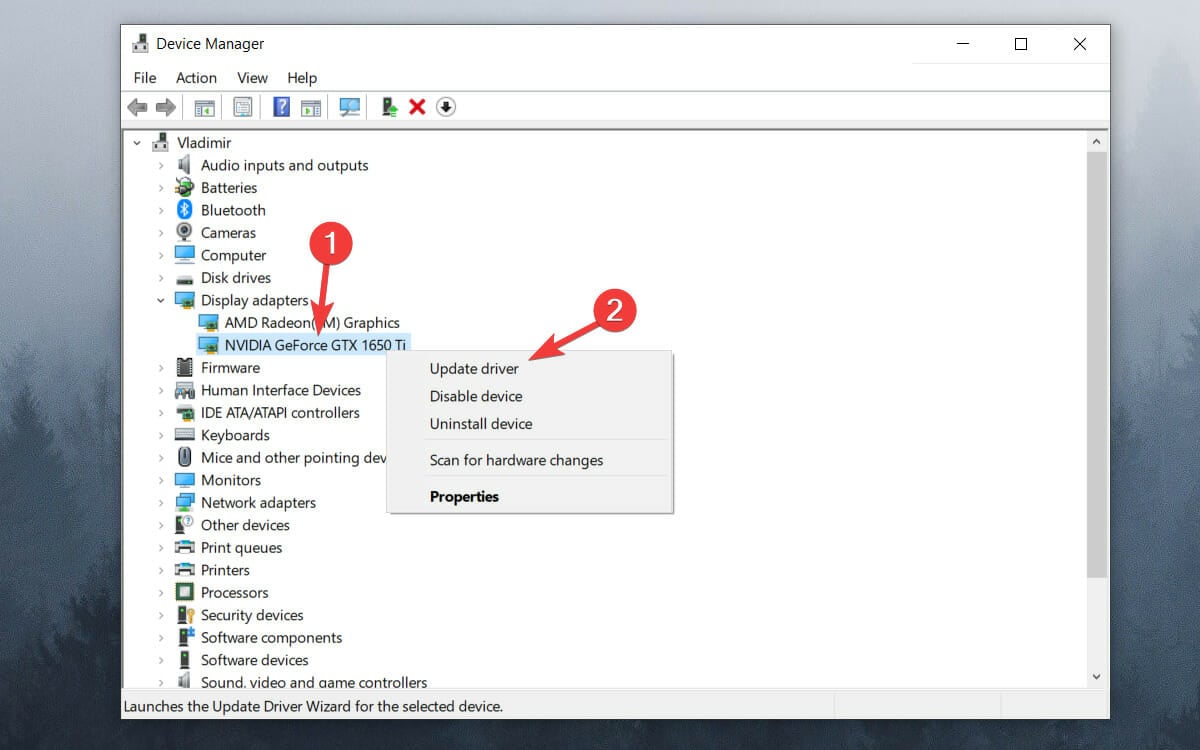Viewport: 1200px width, 750px height.
Task: Click the monitor scan-hardware toolbar icon
Action: (x=349, y=107)
